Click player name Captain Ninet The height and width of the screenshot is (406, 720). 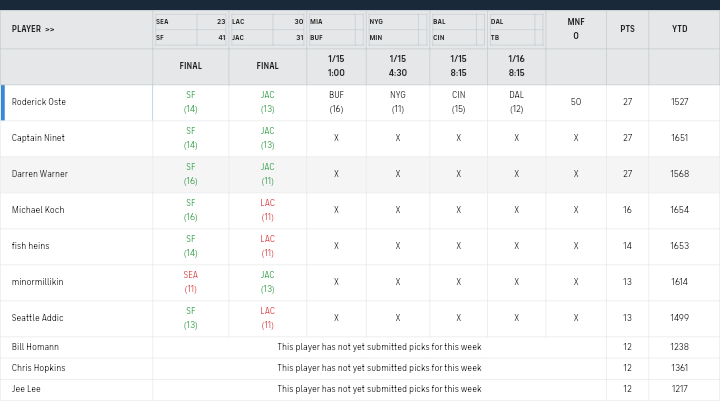(x=38, y=138)
